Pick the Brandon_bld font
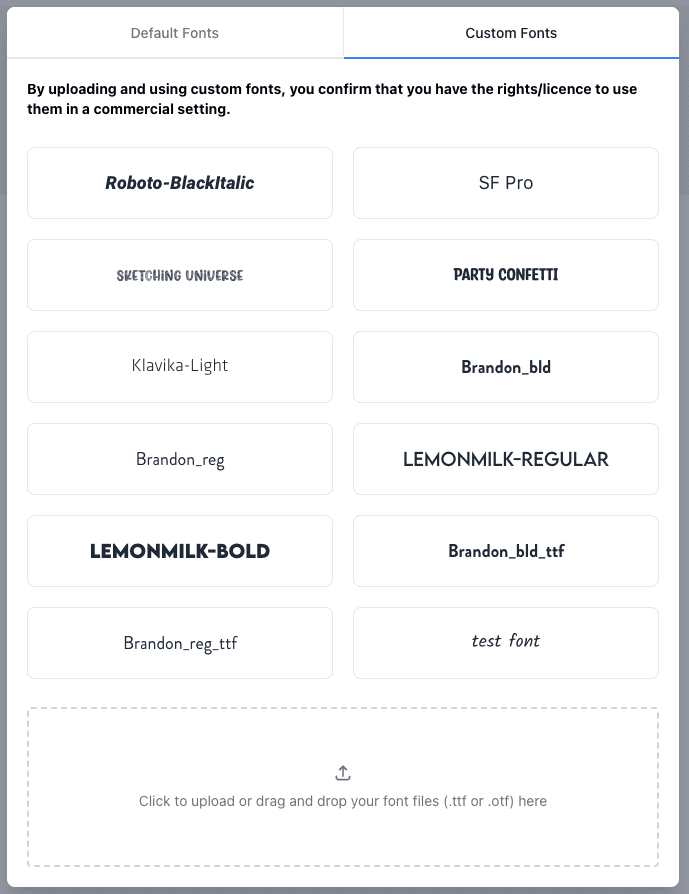The image size is (689, 894). (x=505, y=367)
